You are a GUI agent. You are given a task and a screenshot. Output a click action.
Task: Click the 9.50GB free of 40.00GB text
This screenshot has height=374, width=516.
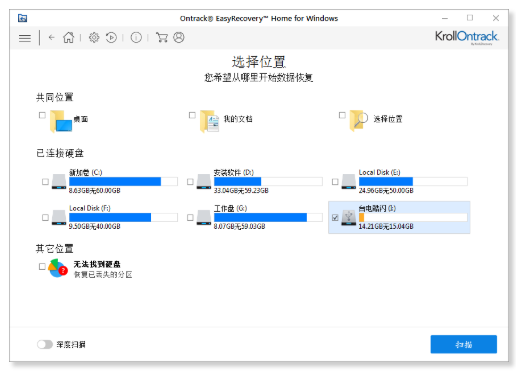click(95, 227)
